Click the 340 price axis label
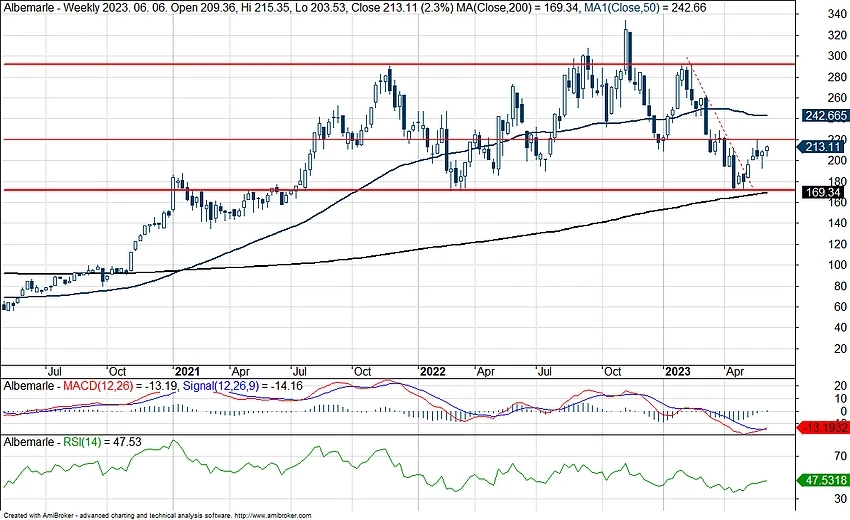Image resolution: width=850 pixels, height=520 pixels. (x=837, y=15)
